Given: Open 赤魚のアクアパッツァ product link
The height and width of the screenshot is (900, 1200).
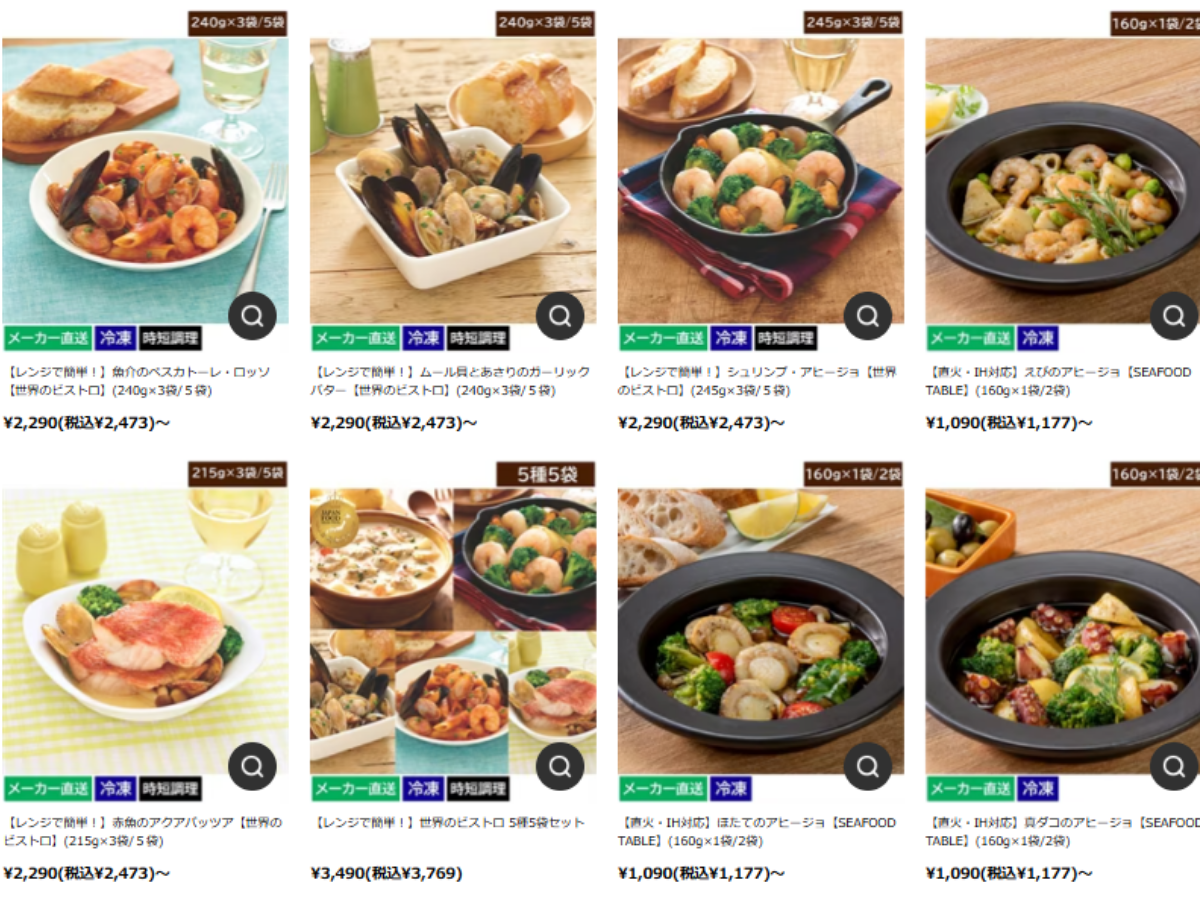Looking at the screenshot, I should click(143, 832).
